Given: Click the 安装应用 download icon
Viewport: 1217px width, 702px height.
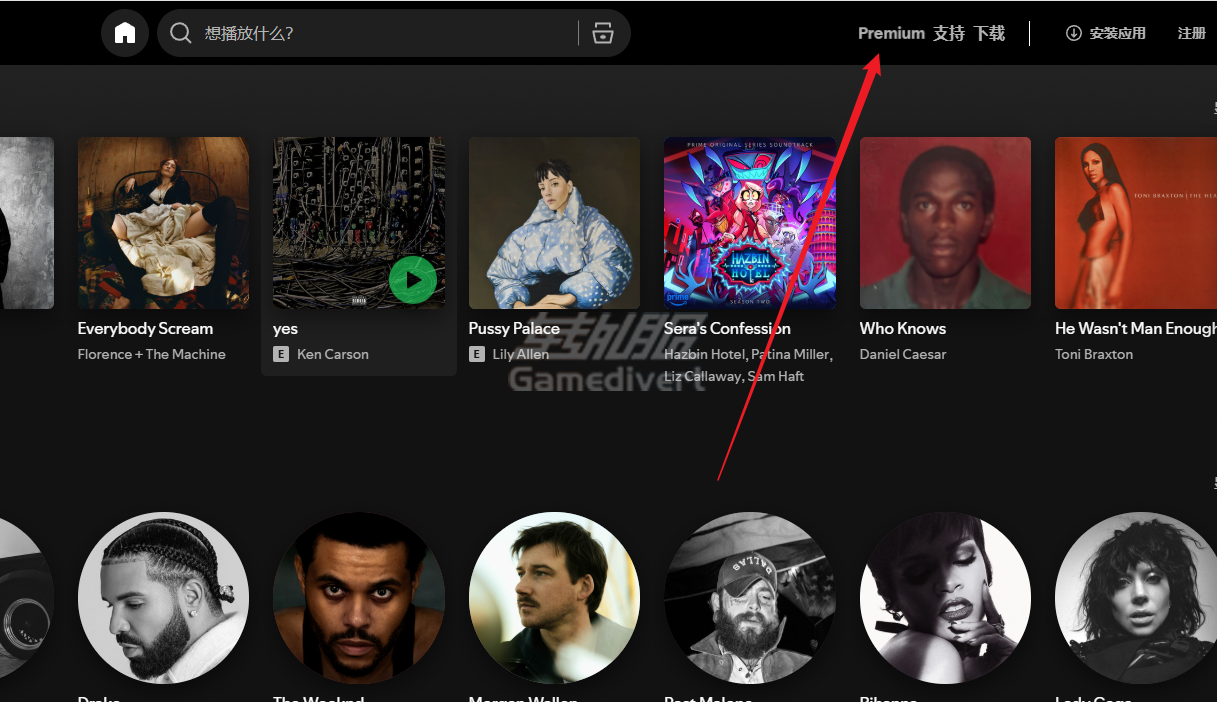Looking at the screenshot, I should point(1073,32).
